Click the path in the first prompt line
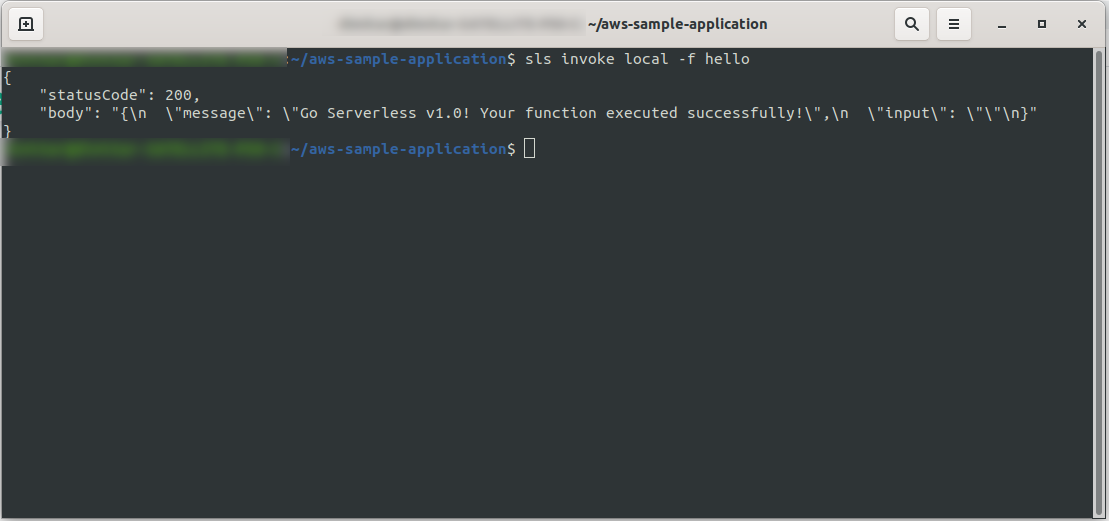Viewport: 1109px width, 521px height. click(x=398, y=59)
